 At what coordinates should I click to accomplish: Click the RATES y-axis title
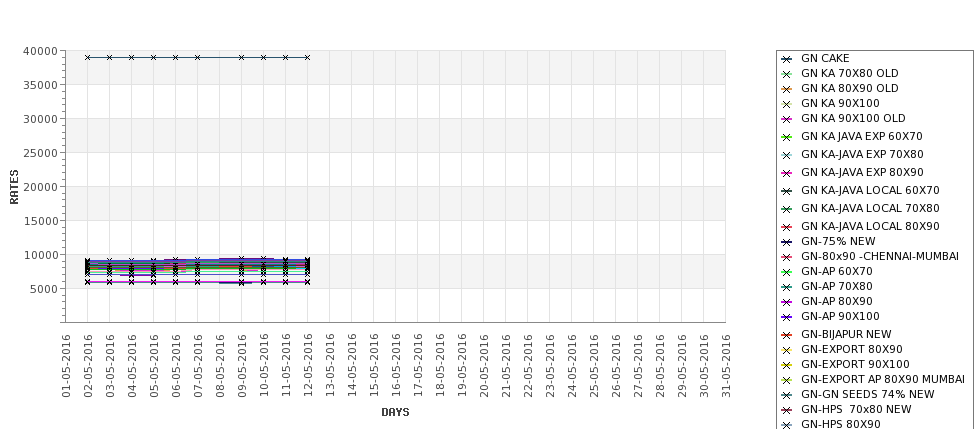14,187
